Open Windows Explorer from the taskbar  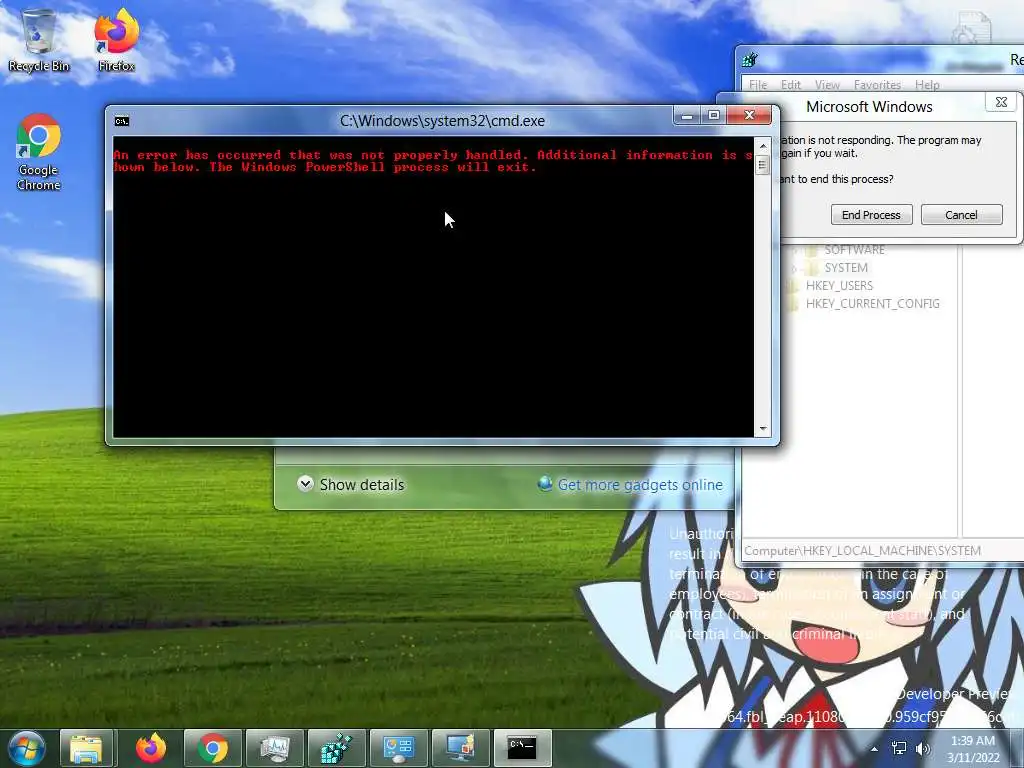click(86, 748)
